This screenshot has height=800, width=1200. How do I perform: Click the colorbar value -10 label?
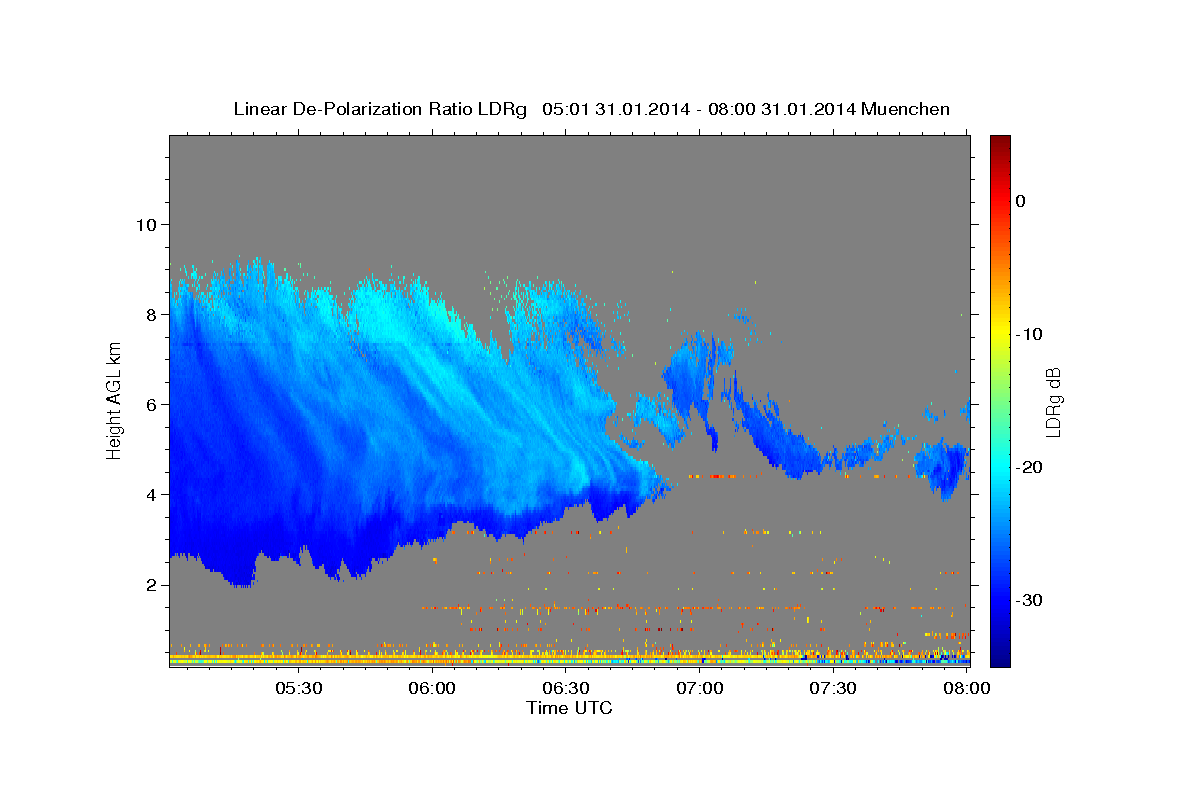coord(1031,334)
